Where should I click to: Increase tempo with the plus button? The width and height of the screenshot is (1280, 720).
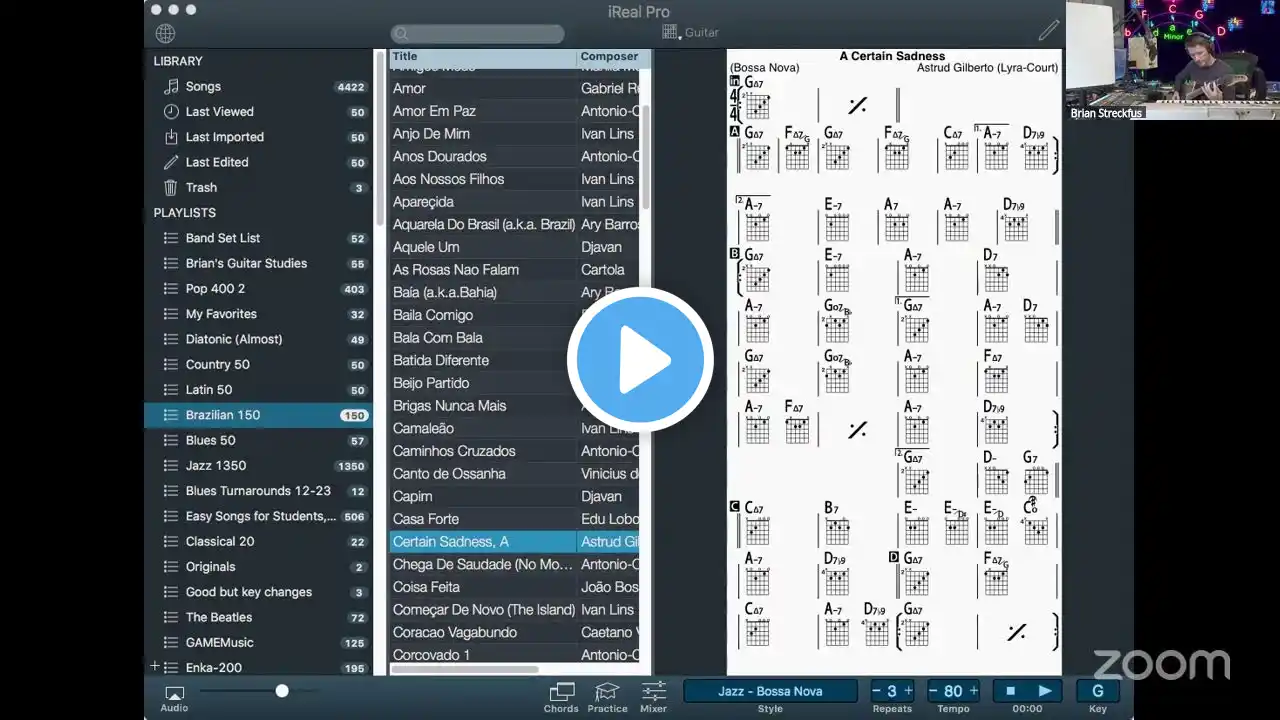[974, 691]
